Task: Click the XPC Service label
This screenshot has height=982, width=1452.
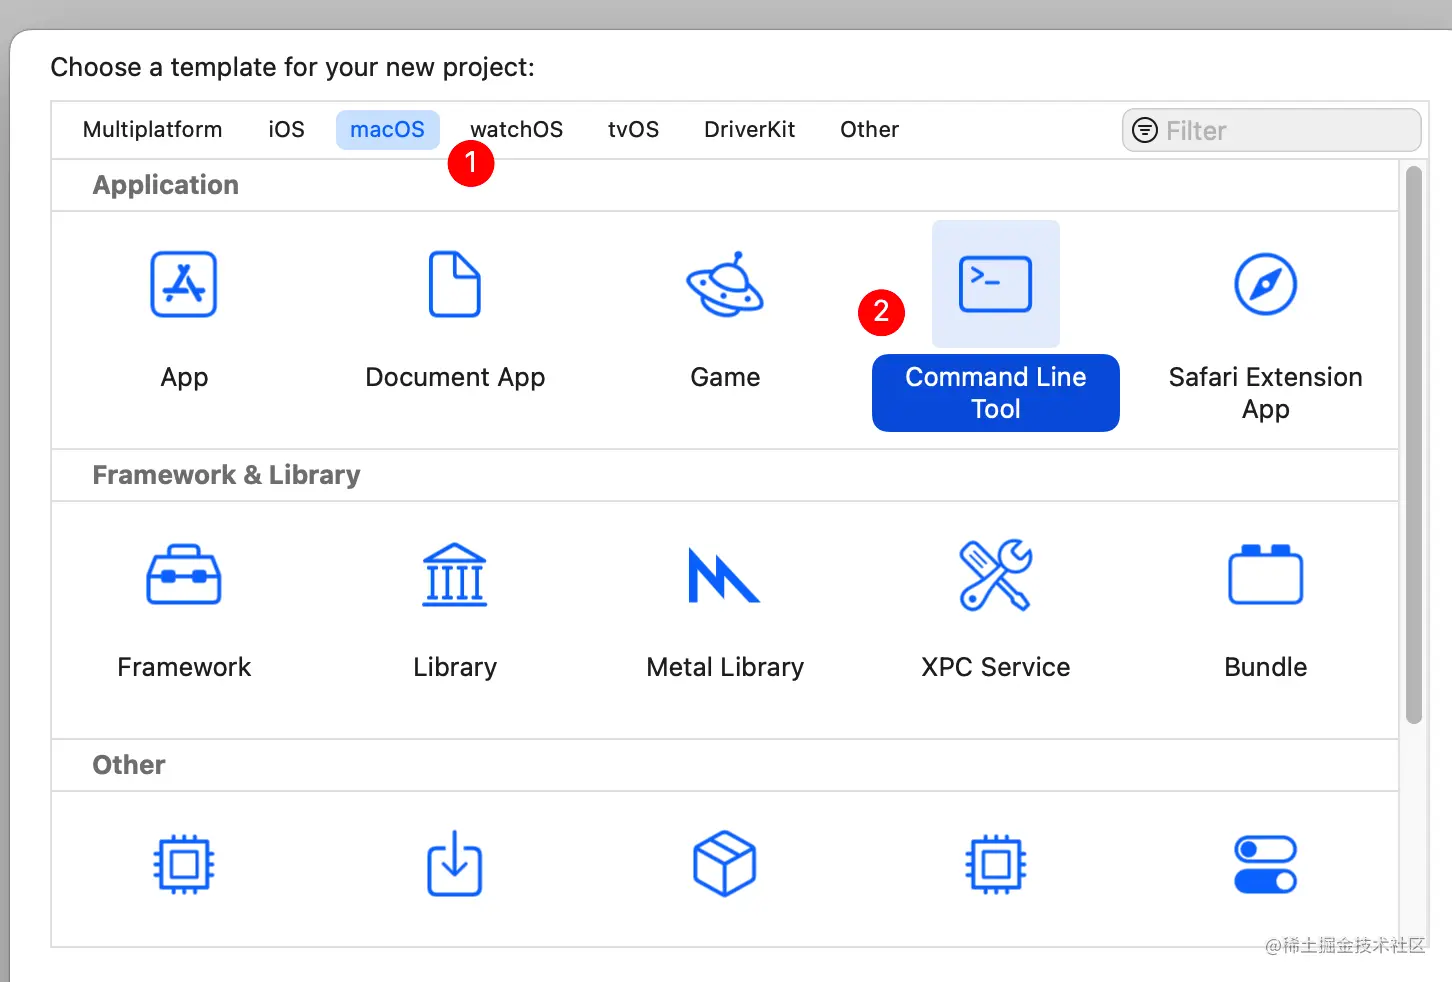Action: (996, 667)
